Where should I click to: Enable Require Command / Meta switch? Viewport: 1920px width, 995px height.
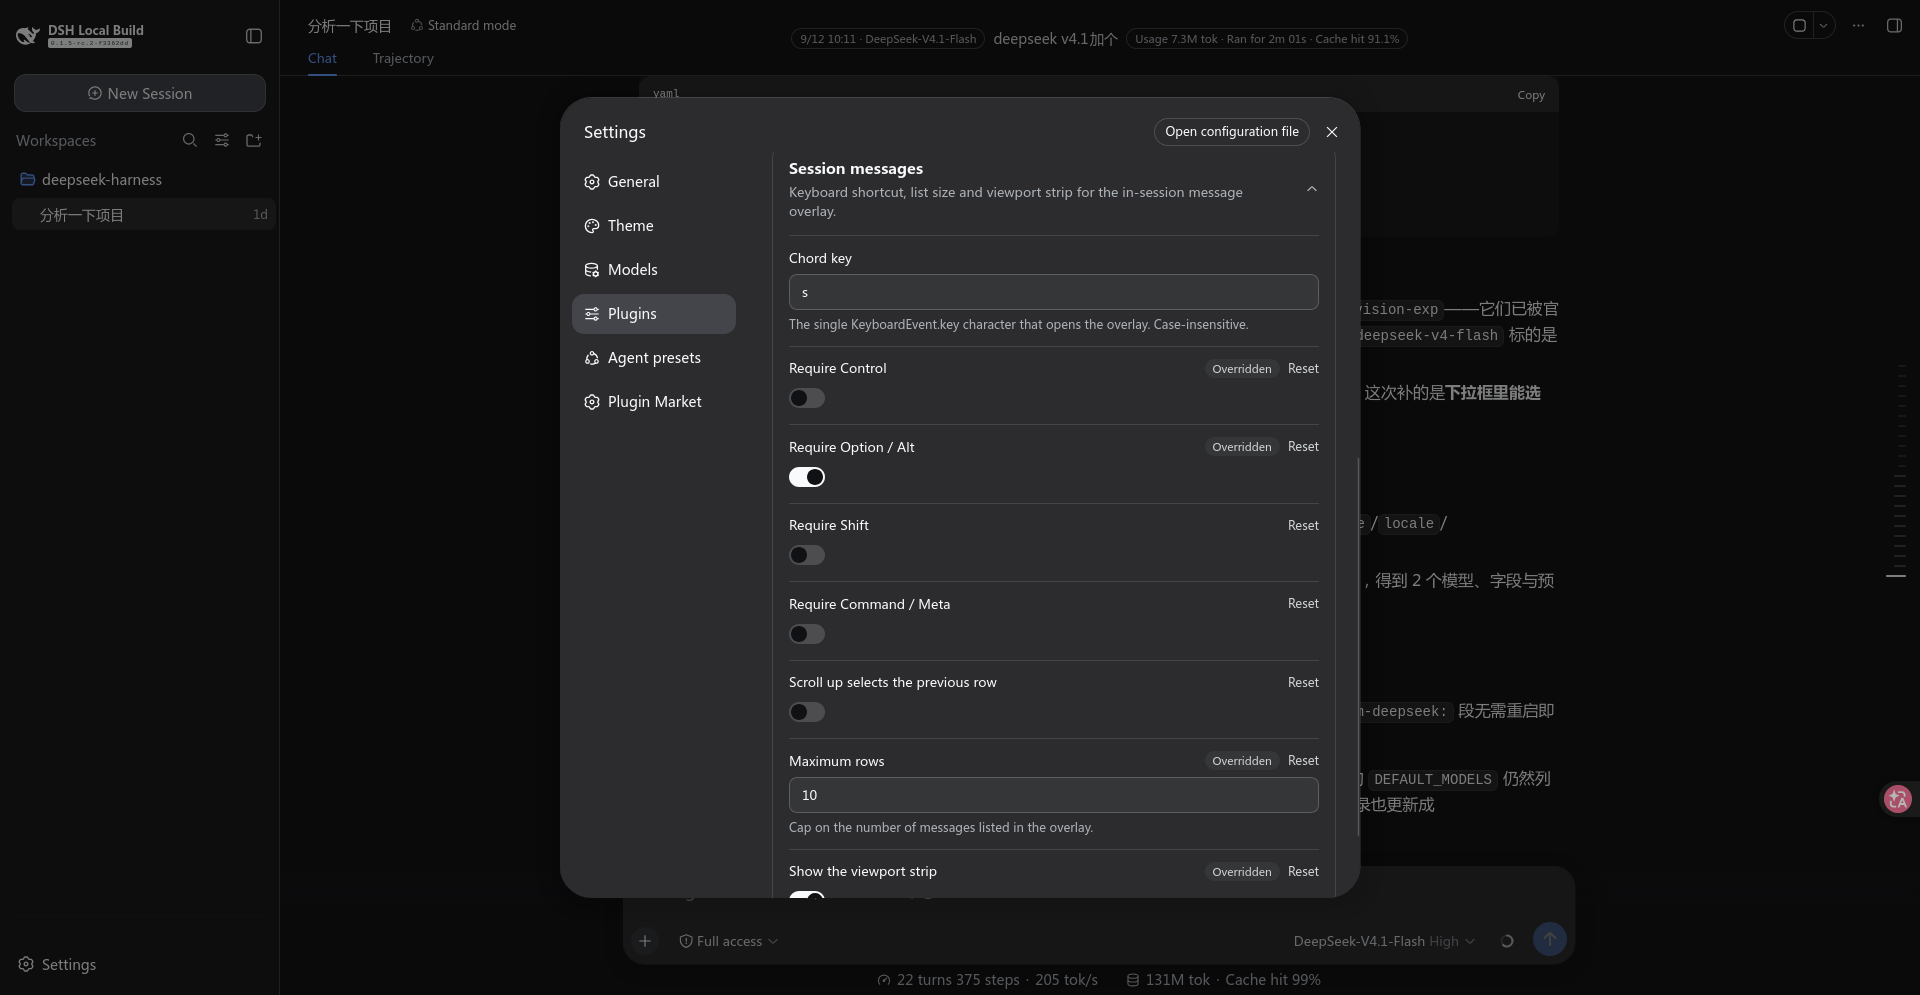807,634
